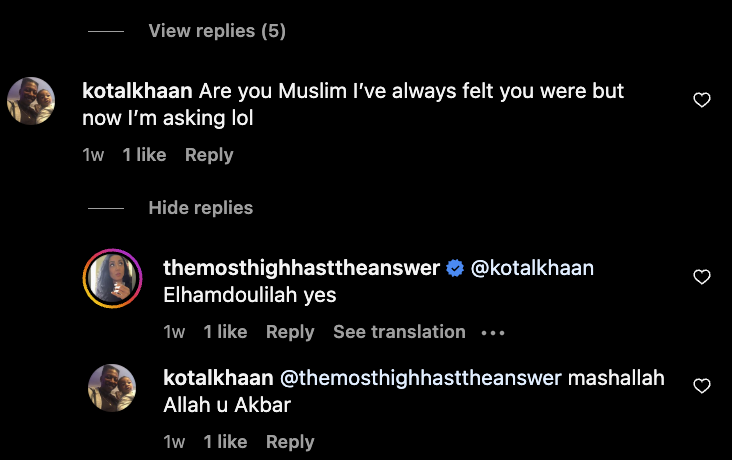The width and height of the screenshot is (732, 460).
Task: Open the @themosthighhasttheanswer mention link
Action: click(x=421, y=378)
